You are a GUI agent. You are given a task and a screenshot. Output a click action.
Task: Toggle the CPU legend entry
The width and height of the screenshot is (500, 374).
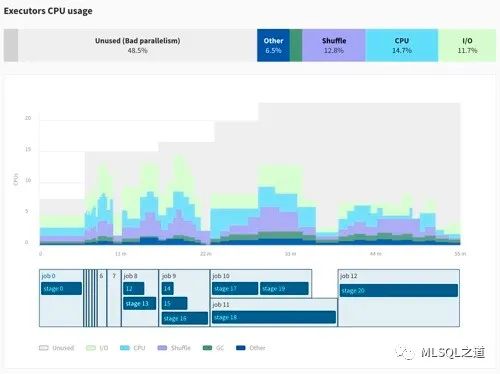pos(132,348)
